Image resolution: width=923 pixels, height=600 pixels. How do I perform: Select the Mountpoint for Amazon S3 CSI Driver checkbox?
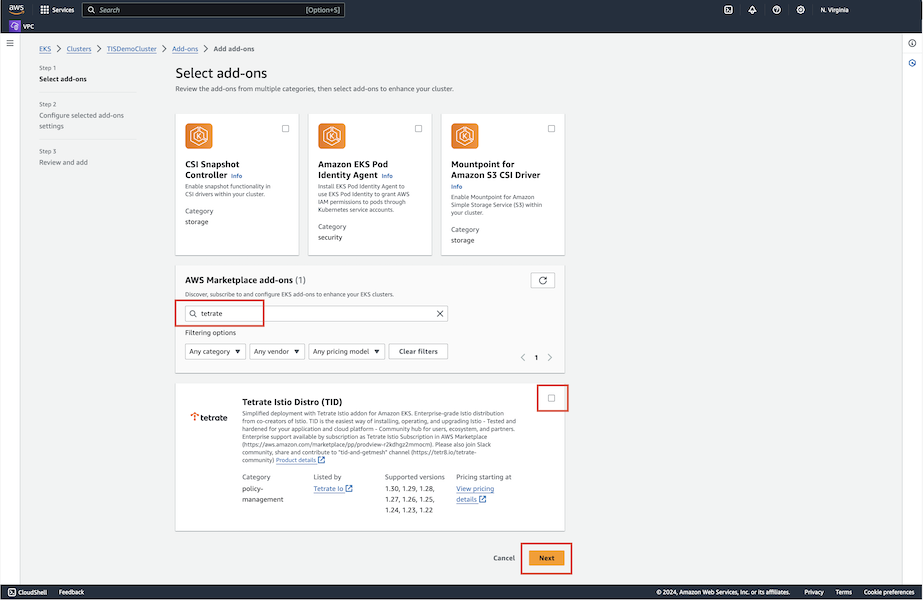click(x=552, y=128)
